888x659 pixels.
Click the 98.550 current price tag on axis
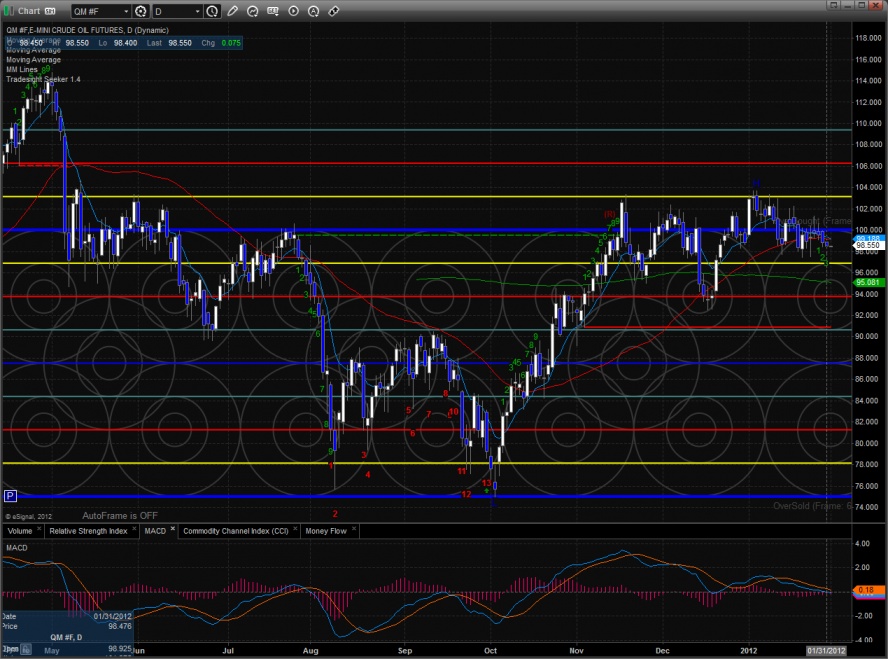pyautogui.click(x=868, y=246)
